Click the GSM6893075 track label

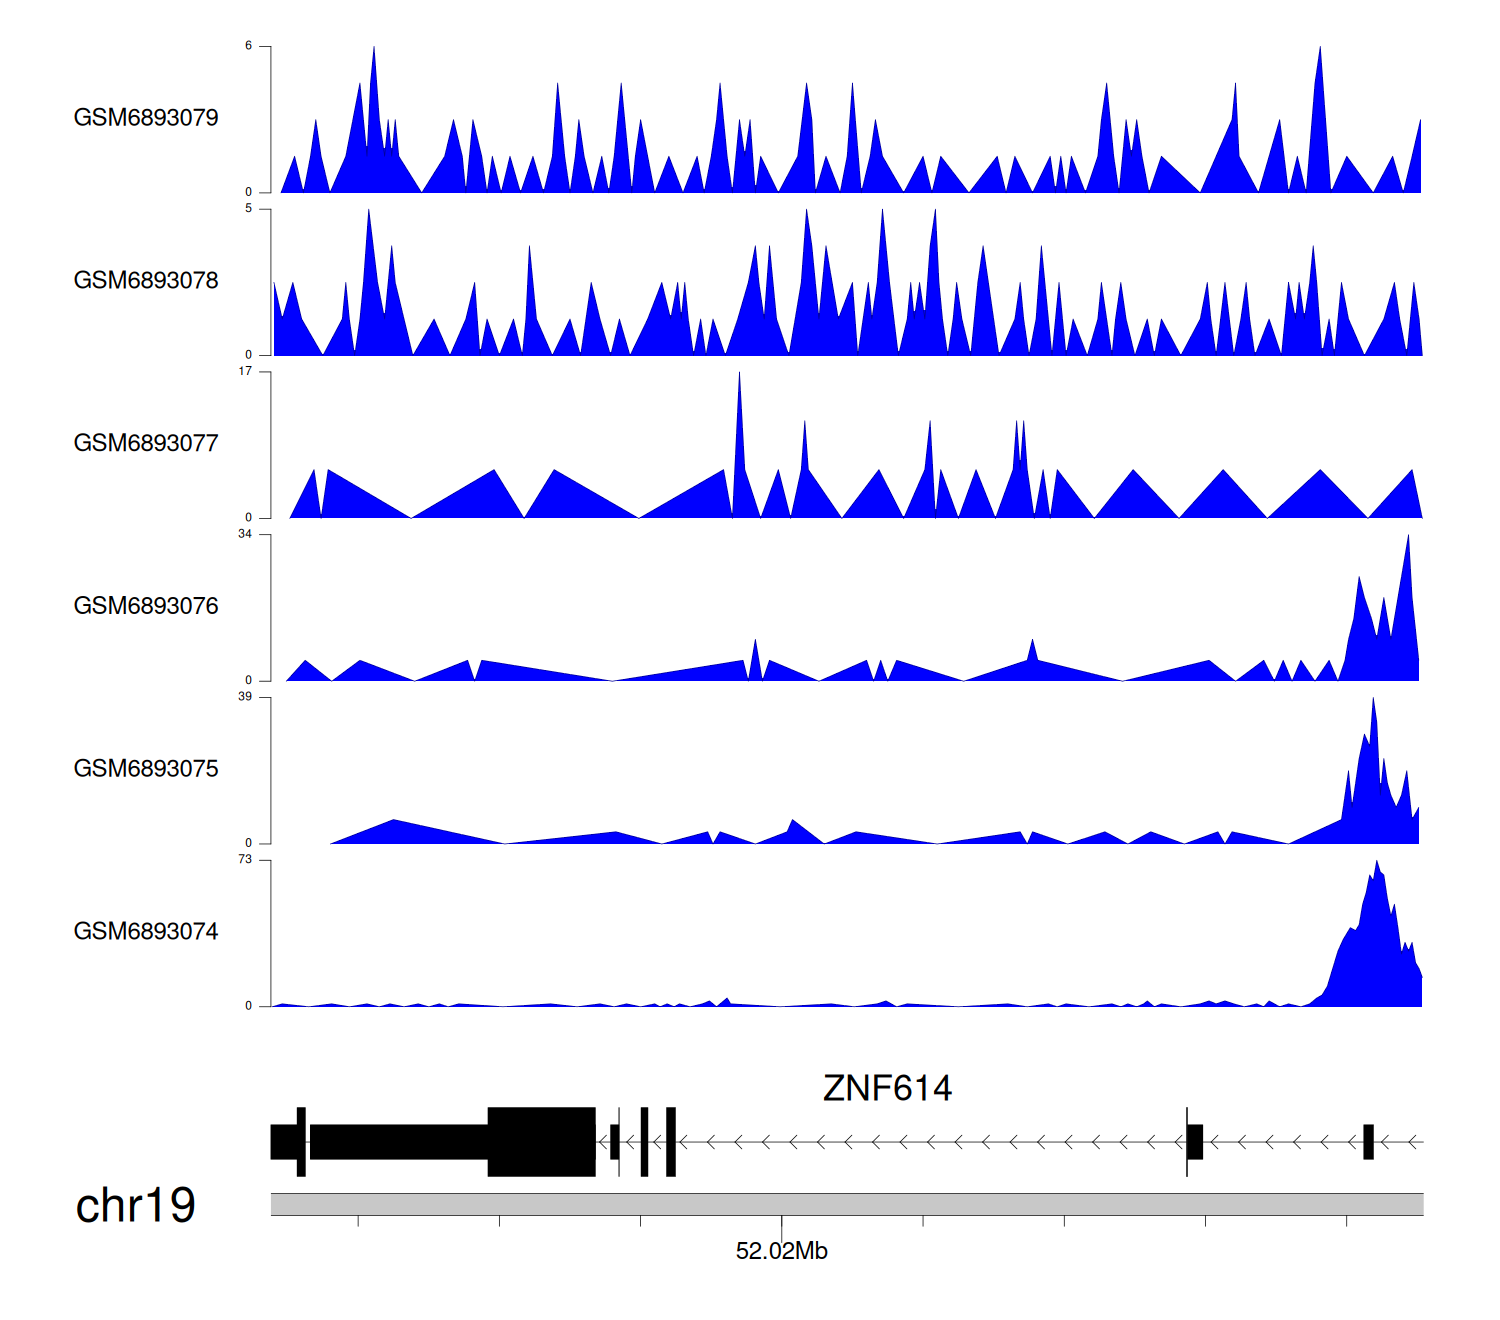146,769
